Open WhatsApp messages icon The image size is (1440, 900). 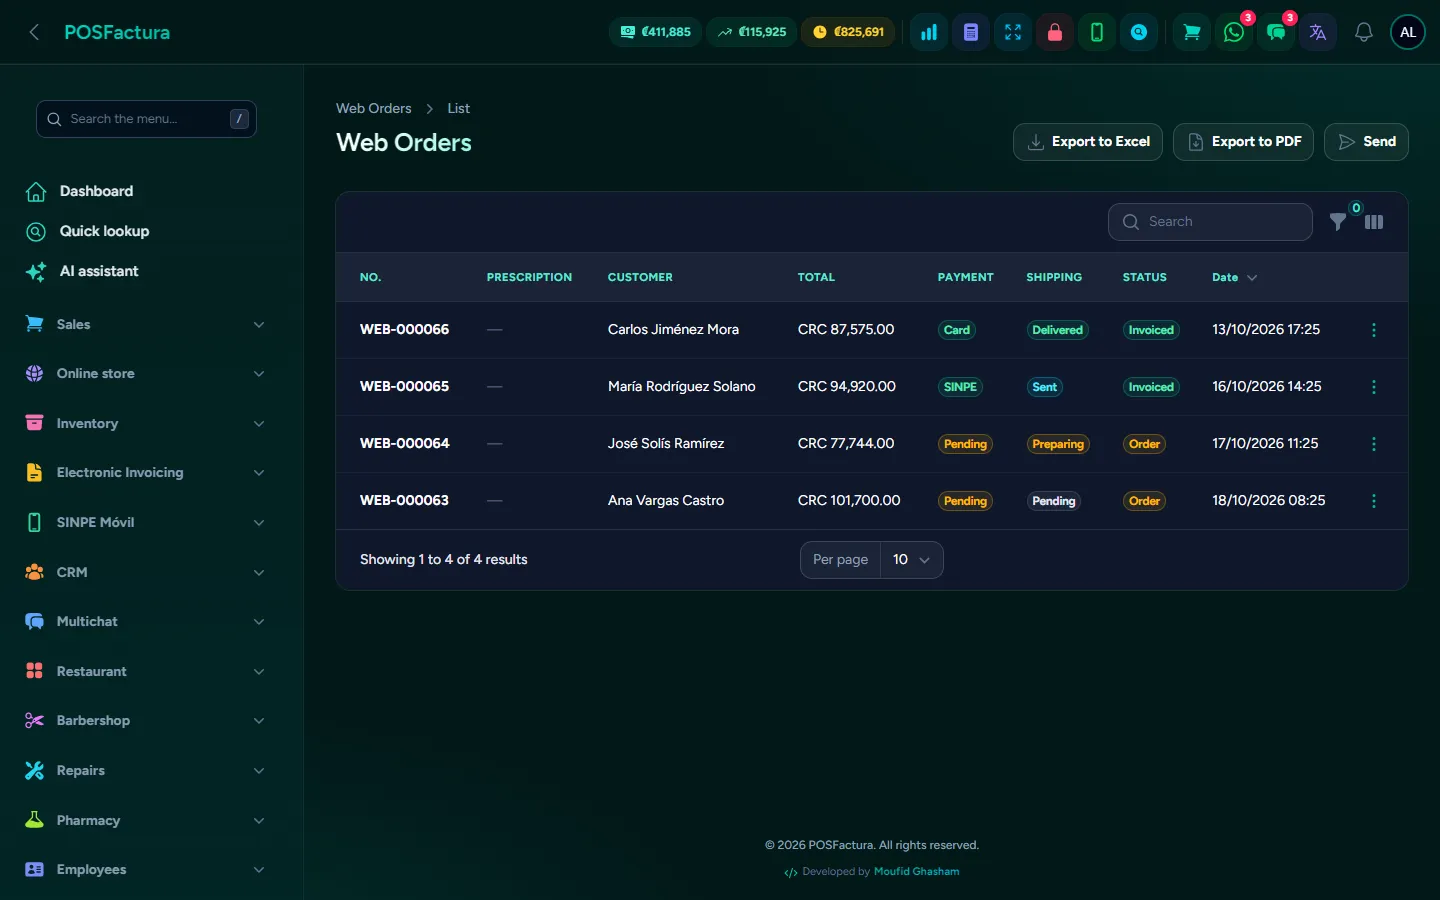pyautogui.click(x=1234, y=32)
